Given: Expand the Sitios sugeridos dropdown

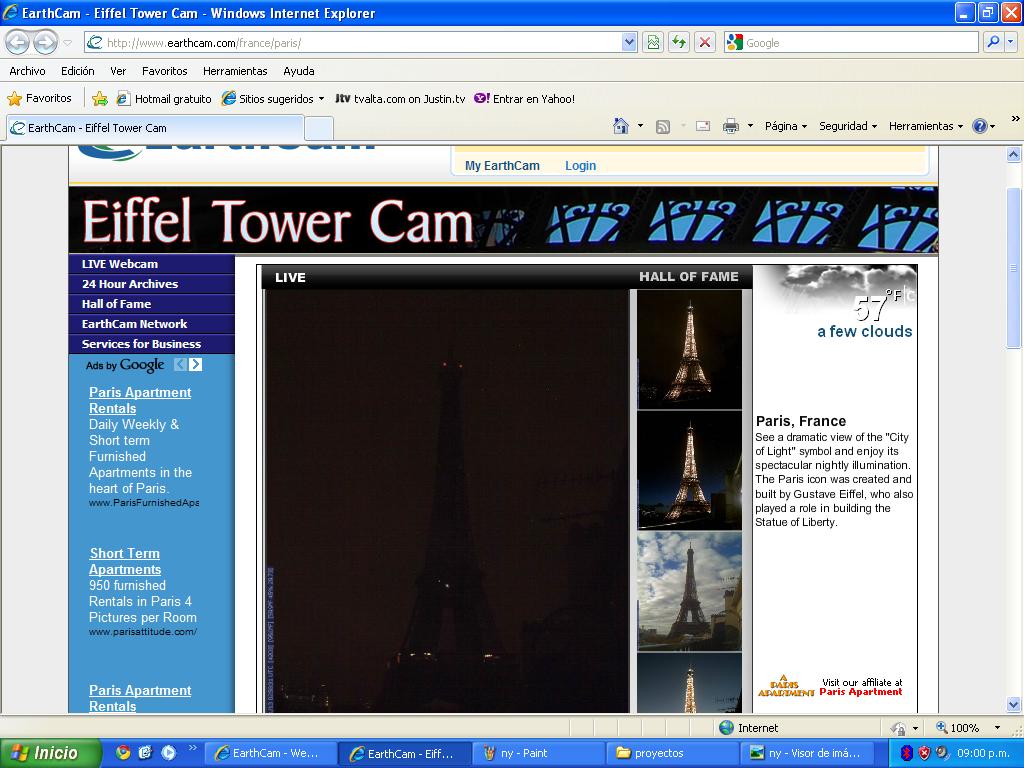Looking at the screenshot, I should [x=321, y=99].
